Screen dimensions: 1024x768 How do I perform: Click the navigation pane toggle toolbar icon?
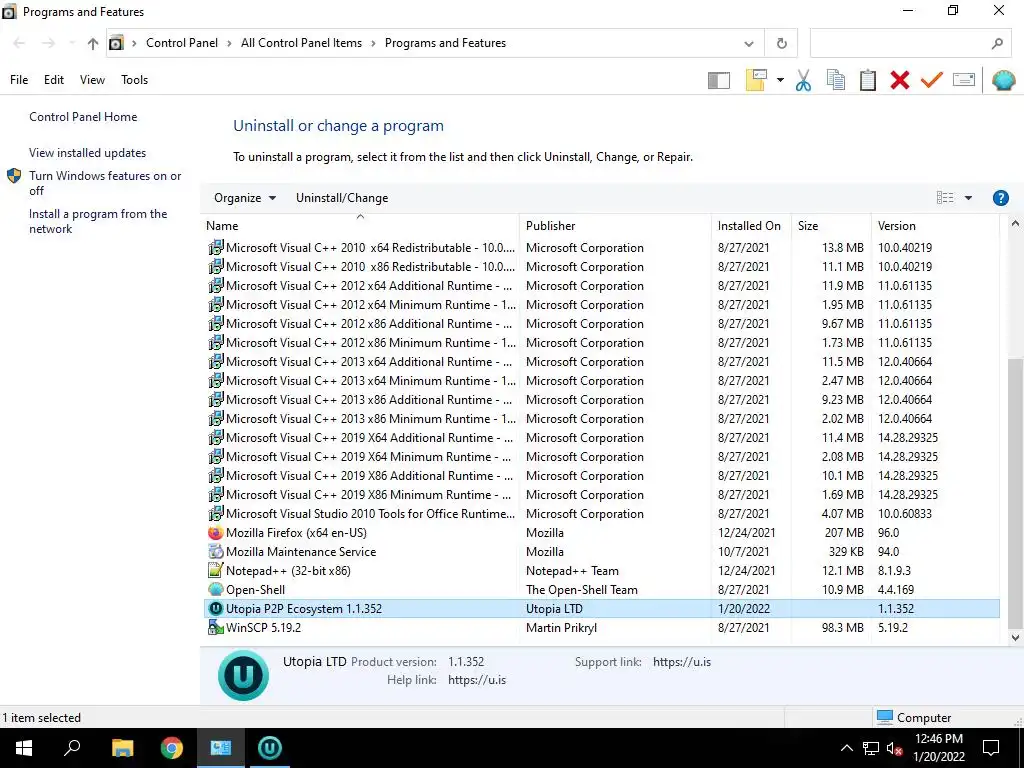tap(718, 80)
